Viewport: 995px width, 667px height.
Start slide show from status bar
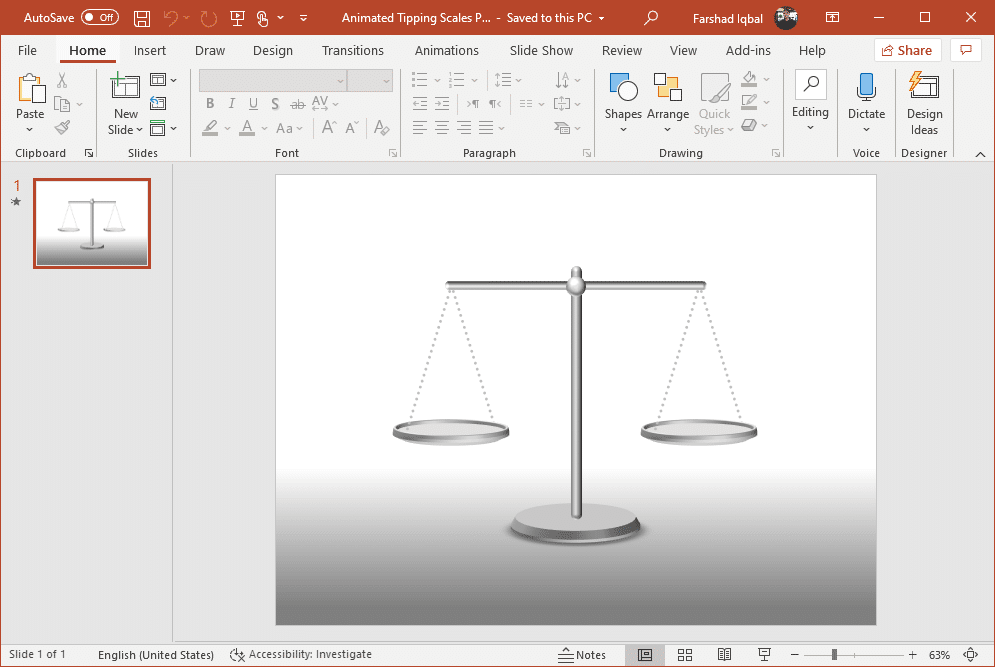coord(765,655)
